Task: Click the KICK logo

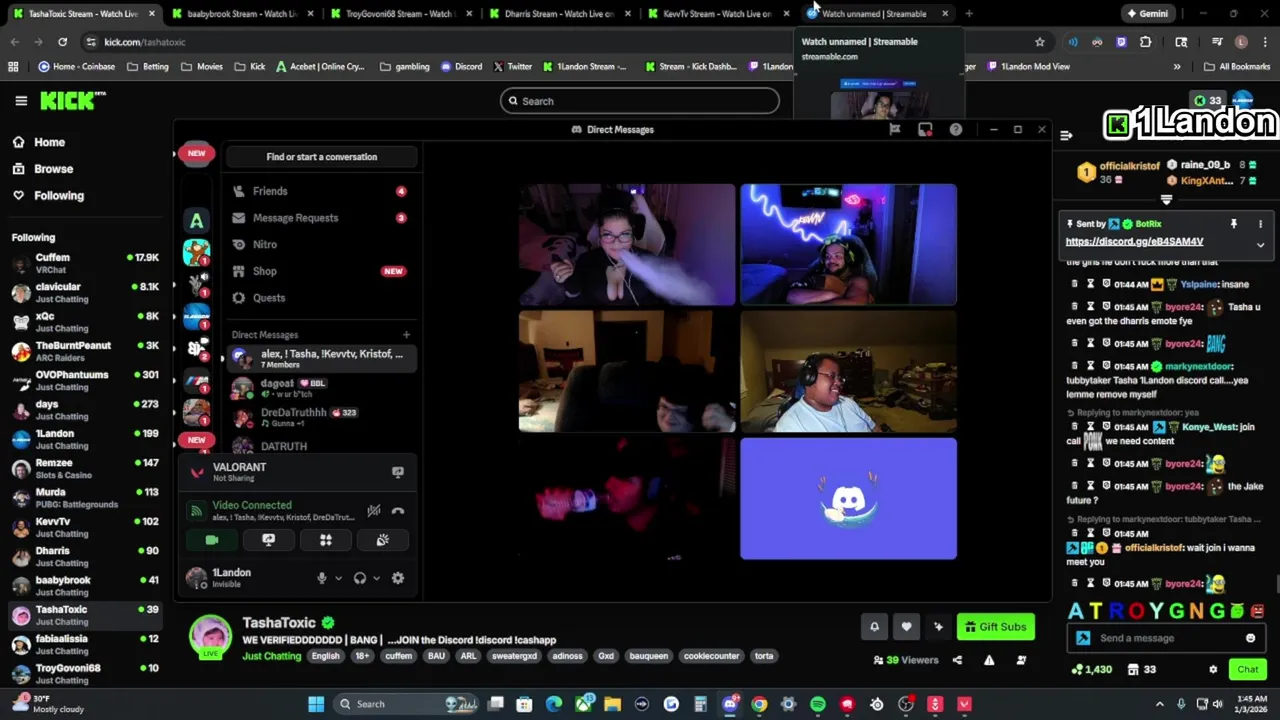Action: (72, 101)
